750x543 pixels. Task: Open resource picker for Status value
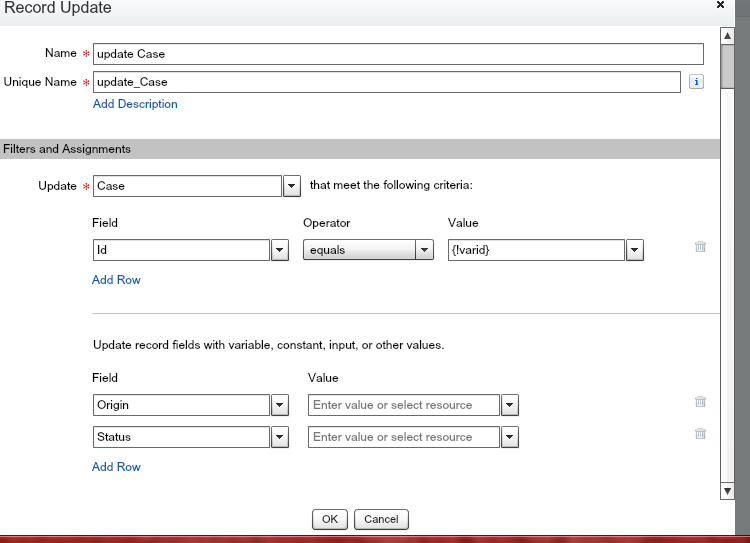[x=510, y=437]
